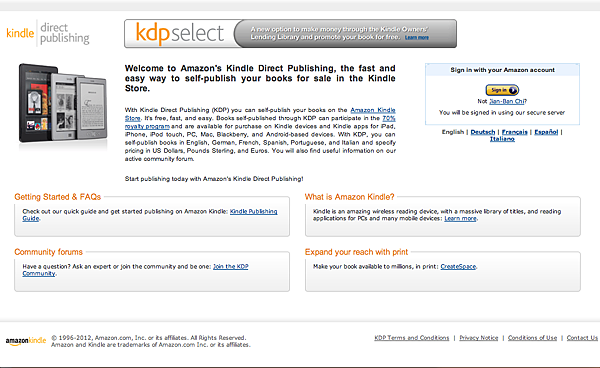
Task: Open the Privacy Notice link
Action: (479, 338)
